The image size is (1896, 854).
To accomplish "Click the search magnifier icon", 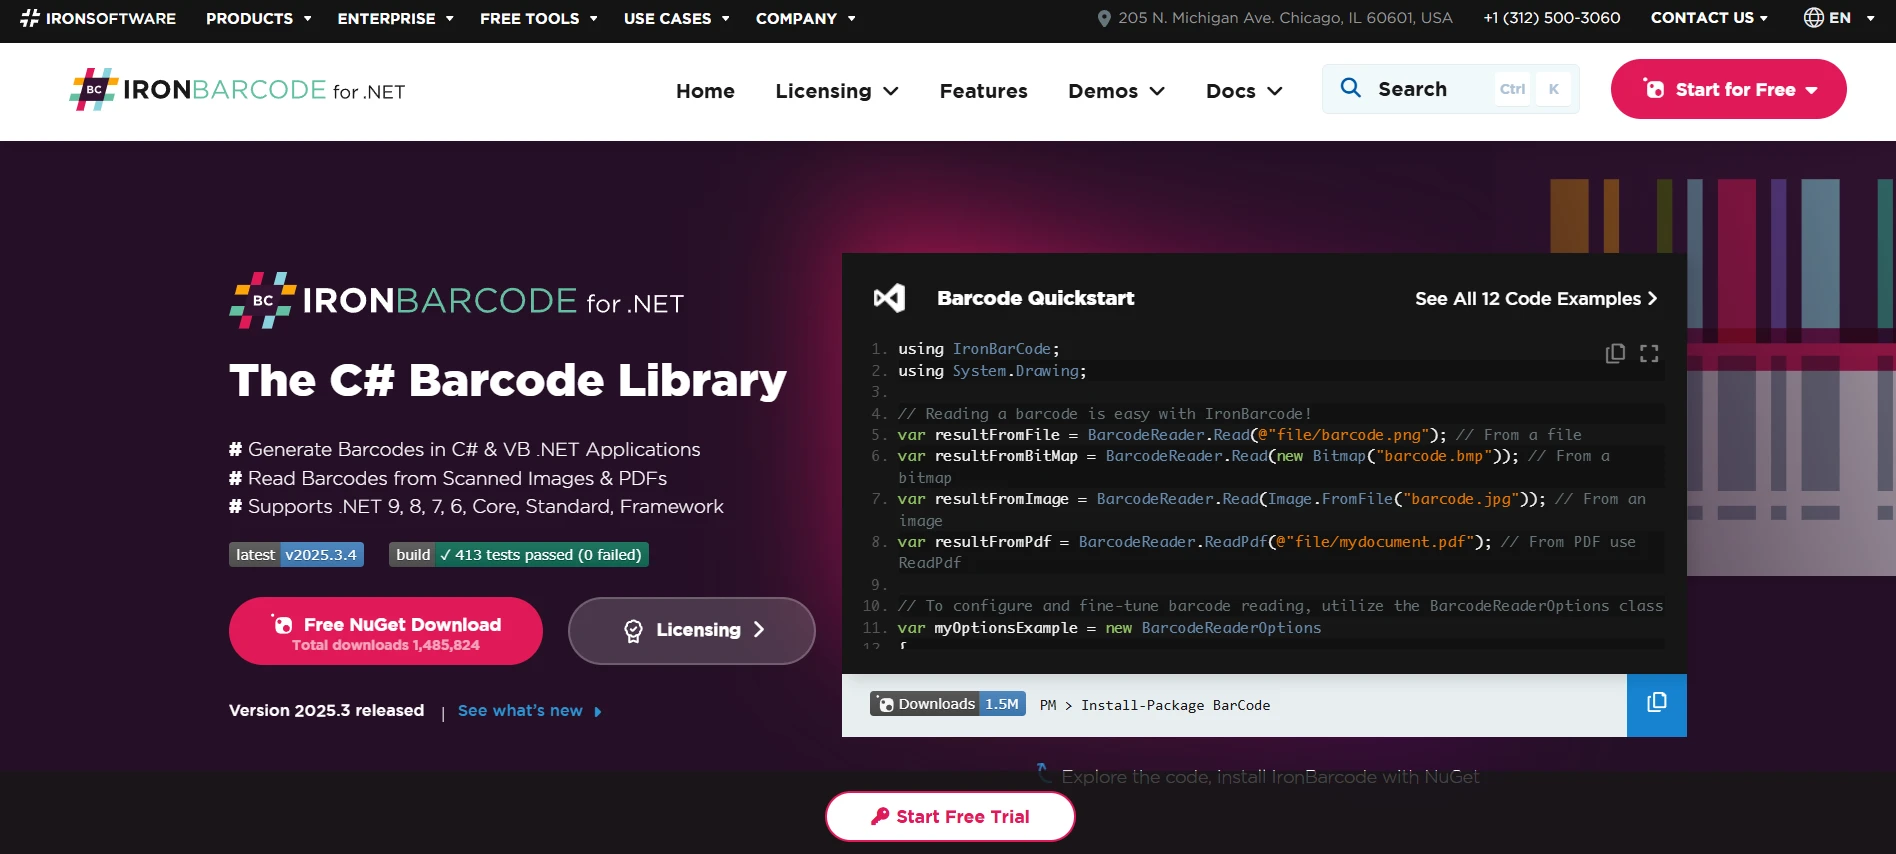I will click(x=1350, y=88).
